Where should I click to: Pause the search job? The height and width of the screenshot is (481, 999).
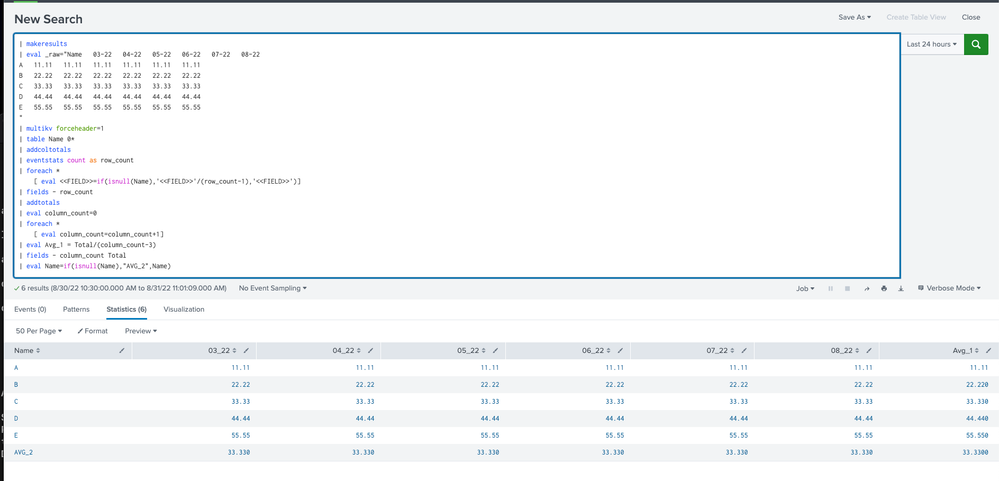pos(830,288)
